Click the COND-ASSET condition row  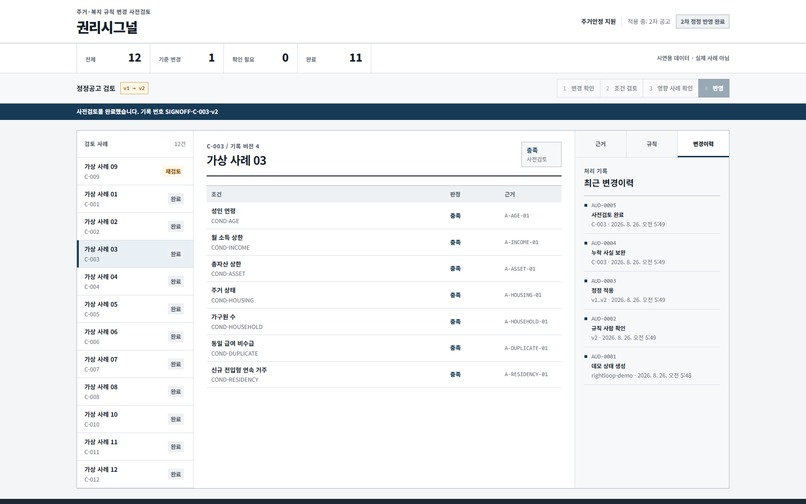click(x=384, y=269)
